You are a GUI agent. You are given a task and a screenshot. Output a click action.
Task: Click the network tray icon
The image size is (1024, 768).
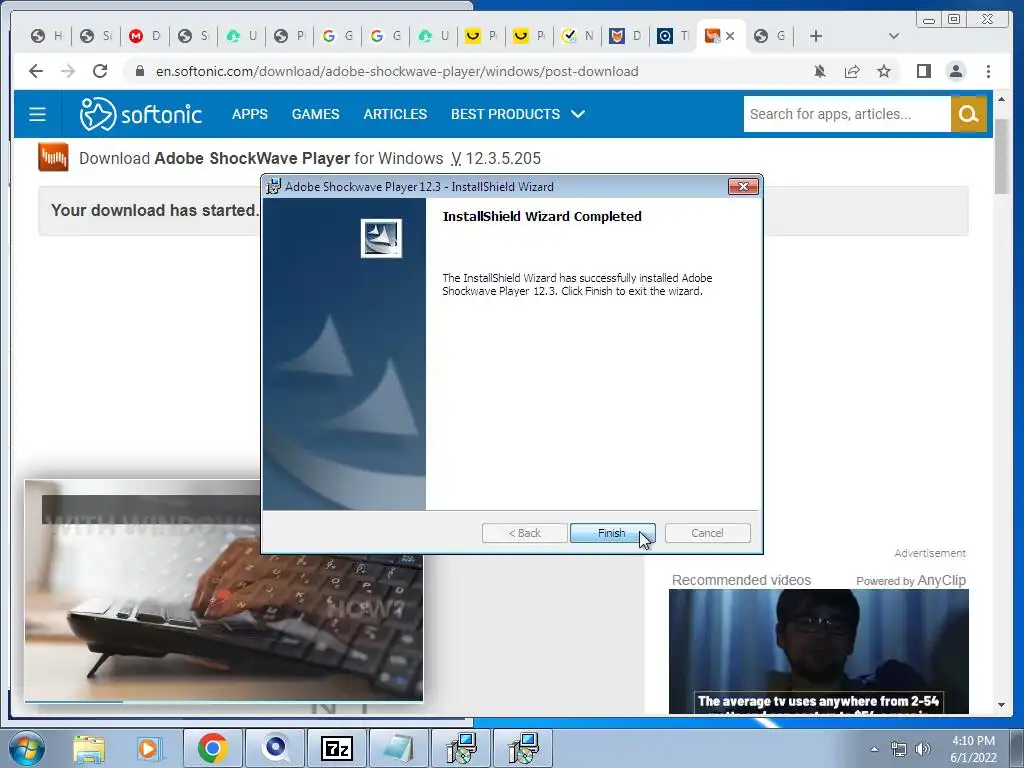click(899, 749)
